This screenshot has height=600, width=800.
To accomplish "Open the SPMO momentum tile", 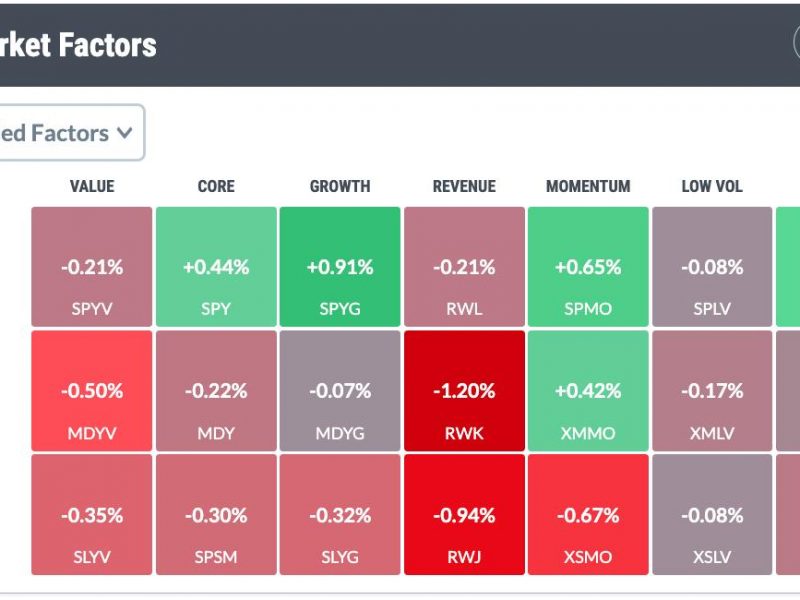I will (x=588, y=267).
